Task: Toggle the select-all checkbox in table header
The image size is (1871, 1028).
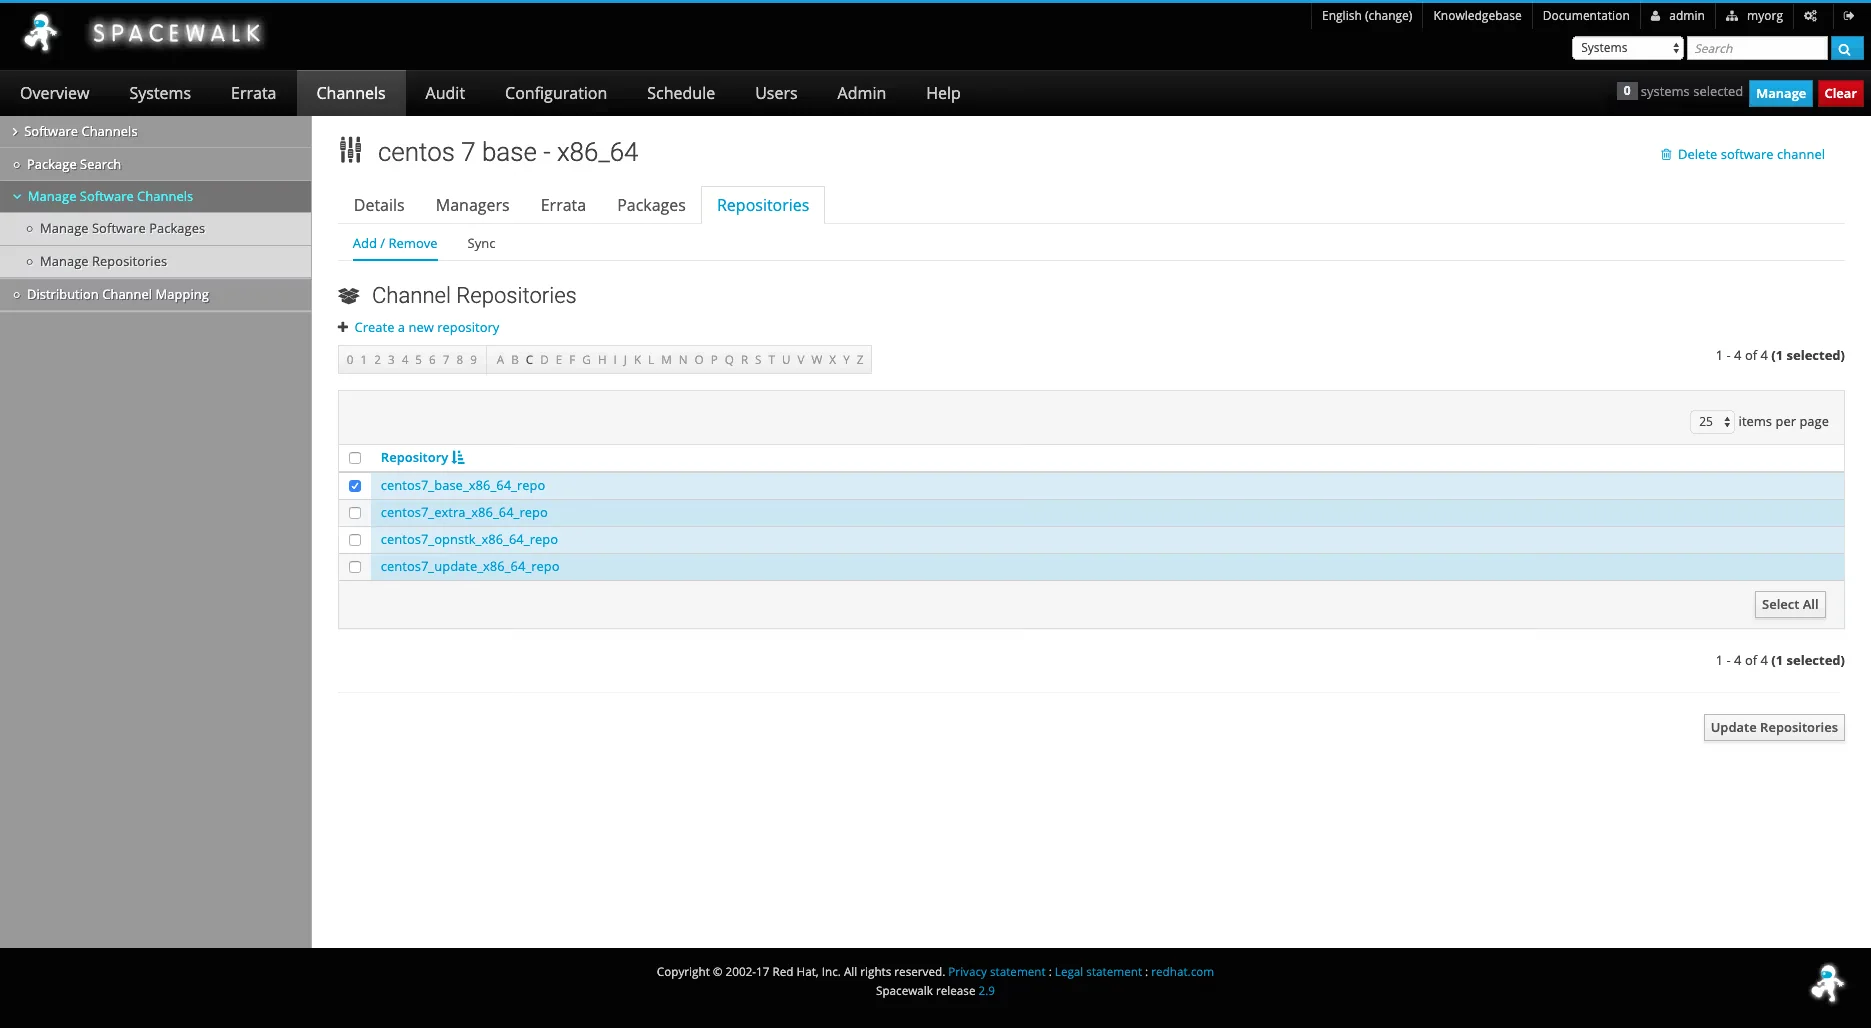Action: click(x=355, y=458)
